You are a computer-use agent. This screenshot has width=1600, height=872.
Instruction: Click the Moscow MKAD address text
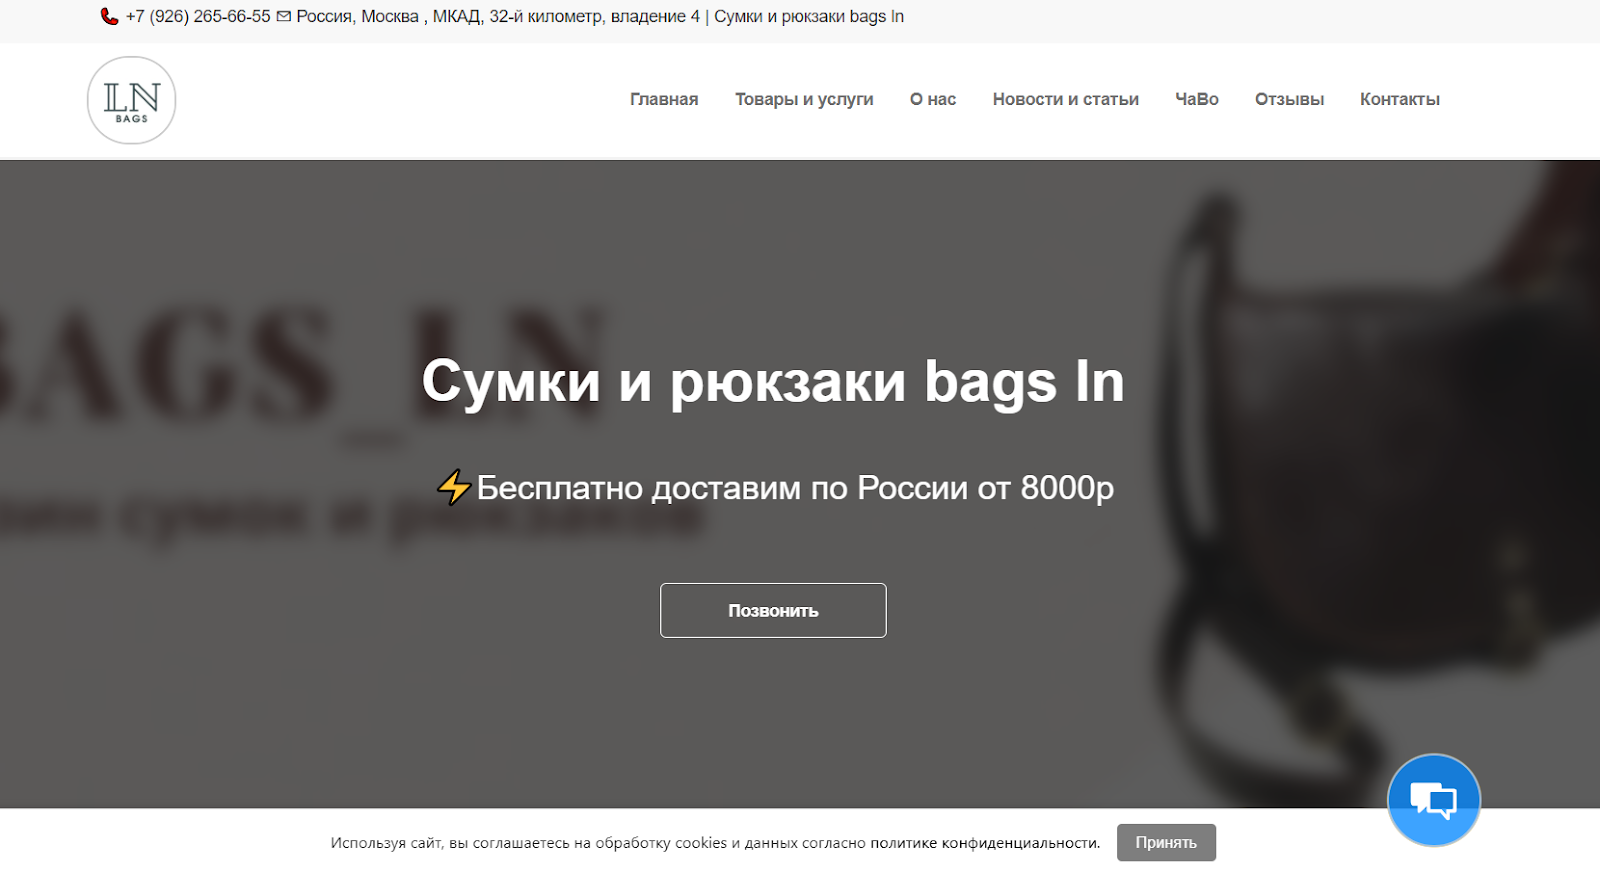tap(498, 17)
